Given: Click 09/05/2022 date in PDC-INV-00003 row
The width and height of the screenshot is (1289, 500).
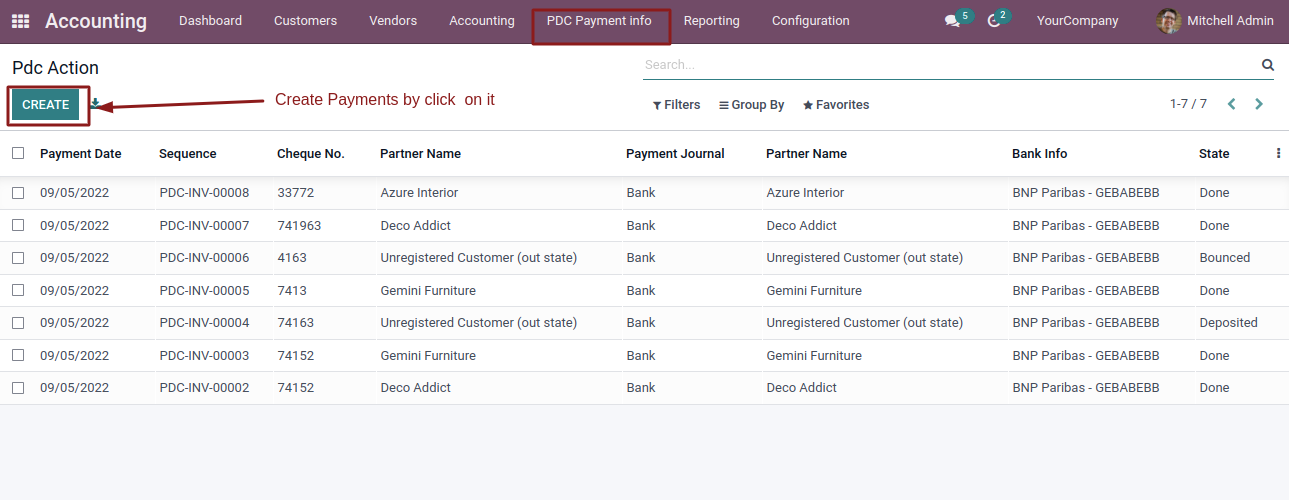Looking at the screenshot, I should [x=74, y=356].
